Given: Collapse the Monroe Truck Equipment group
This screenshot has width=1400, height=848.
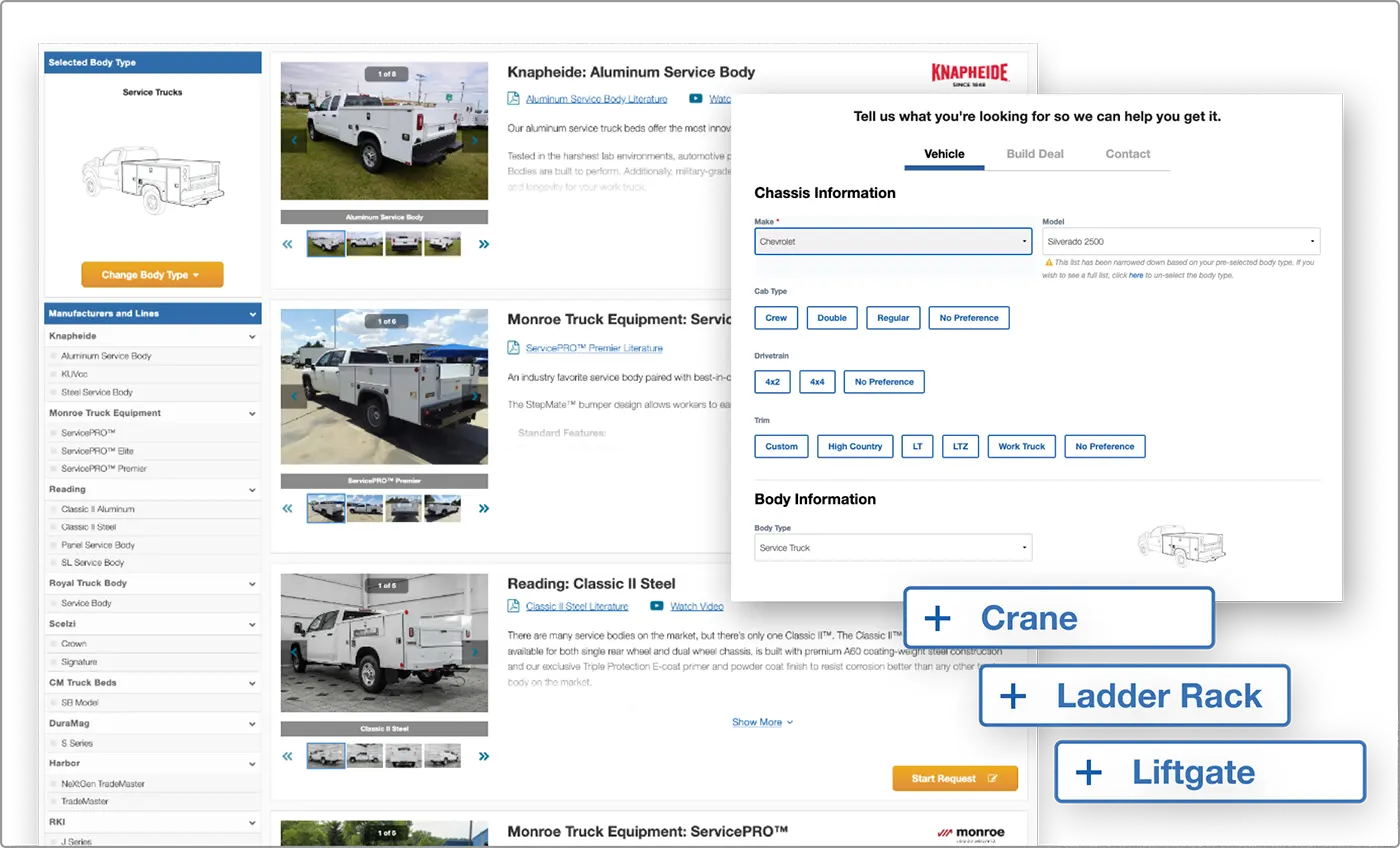Looking at the screenshot, I should coord(252,413).
